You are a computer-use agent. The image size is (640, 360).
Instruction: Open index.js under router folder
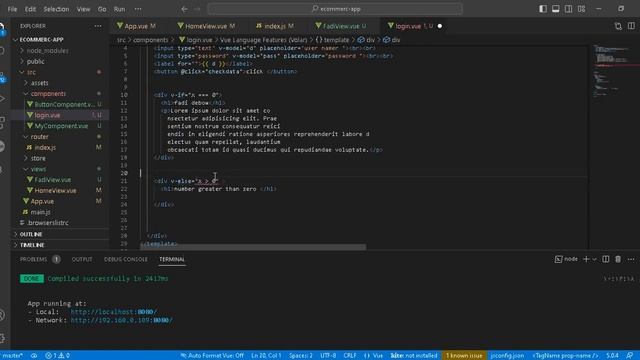[x=45, y=147]
